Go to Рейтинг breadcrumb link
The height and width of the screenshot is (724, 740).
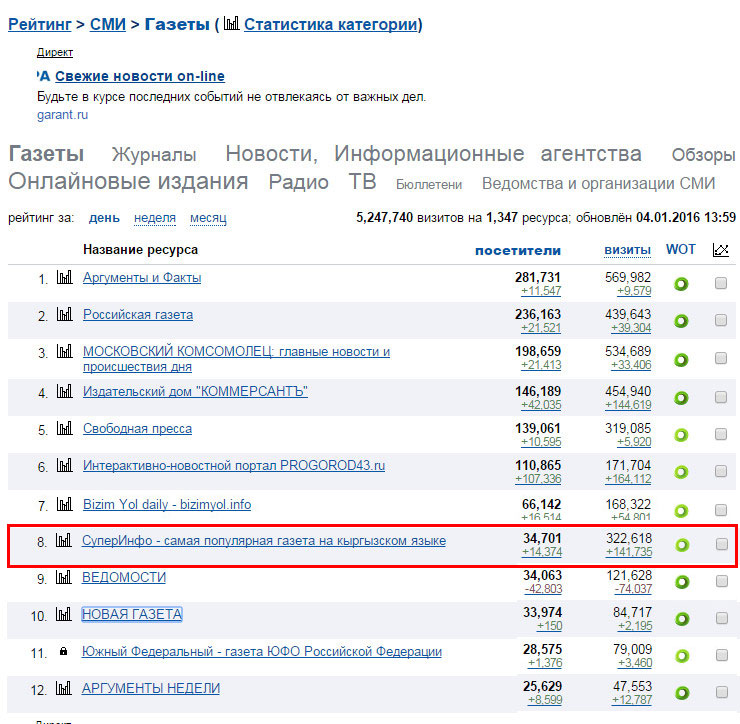(x=40, y=24)
